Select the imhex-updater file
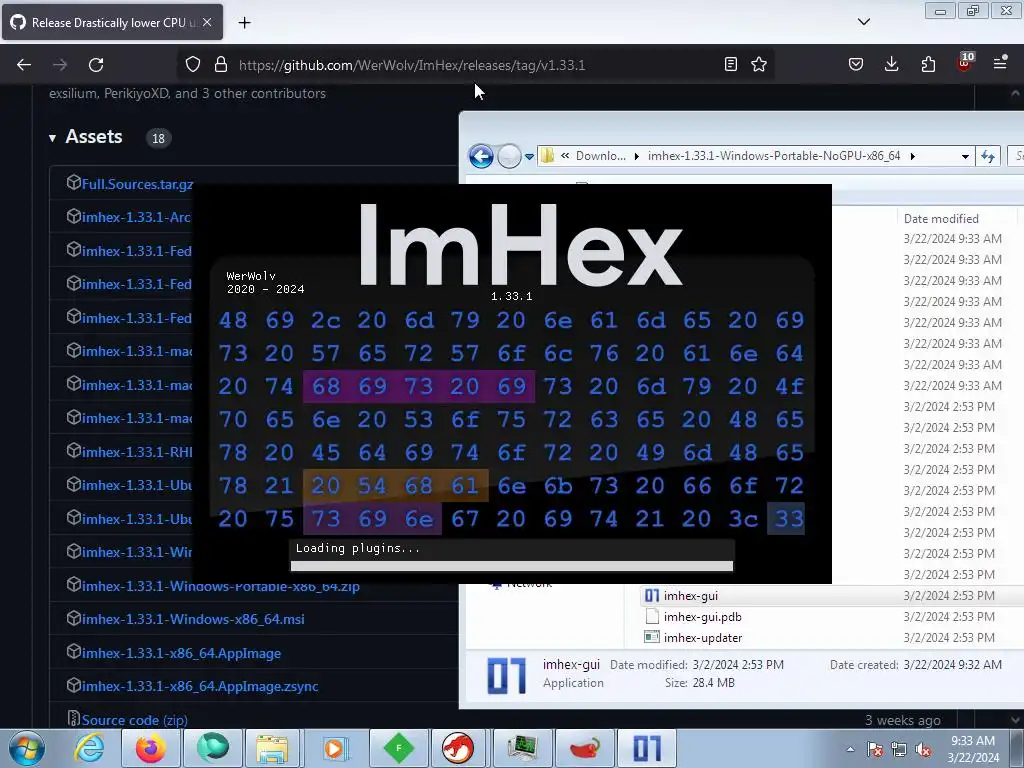Viewport: 1024px width, 768px height. 703,637
